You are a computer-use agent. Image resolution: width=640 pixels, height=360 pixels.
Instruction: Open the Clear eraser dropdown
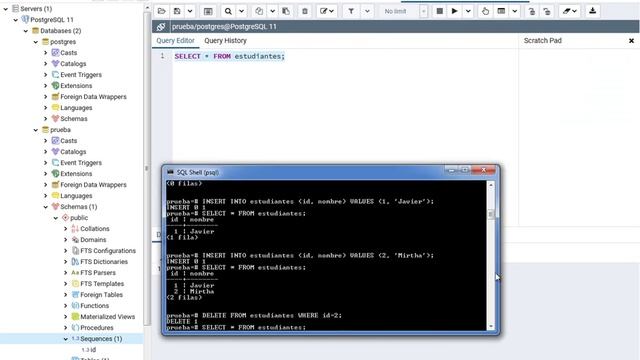[570, 11]
